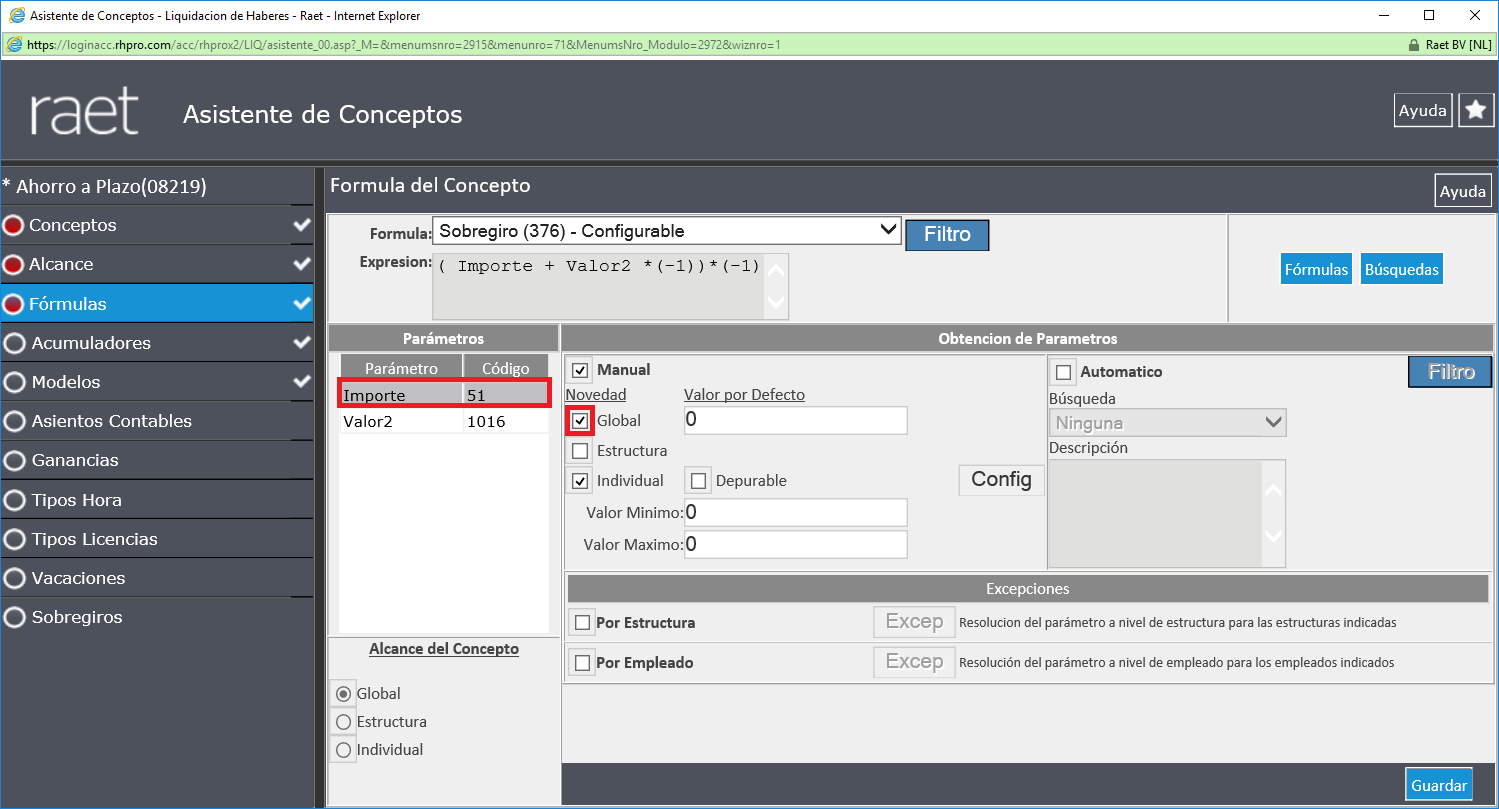The width and height of the screenshot is (1499, 809).
Task: Open Asientos Contables in sidebar
Action: (158, 421)
